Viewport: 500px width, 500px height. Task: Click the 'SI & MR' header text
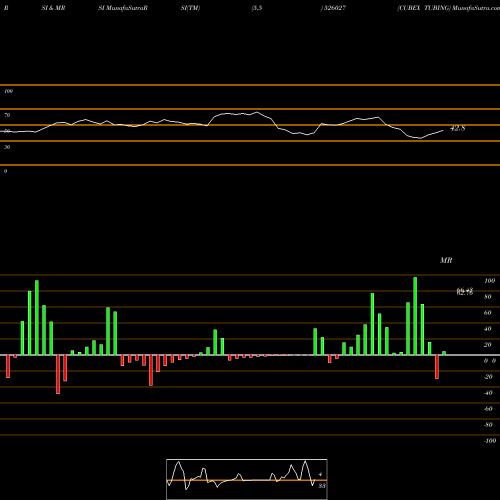tap(53, 8)
